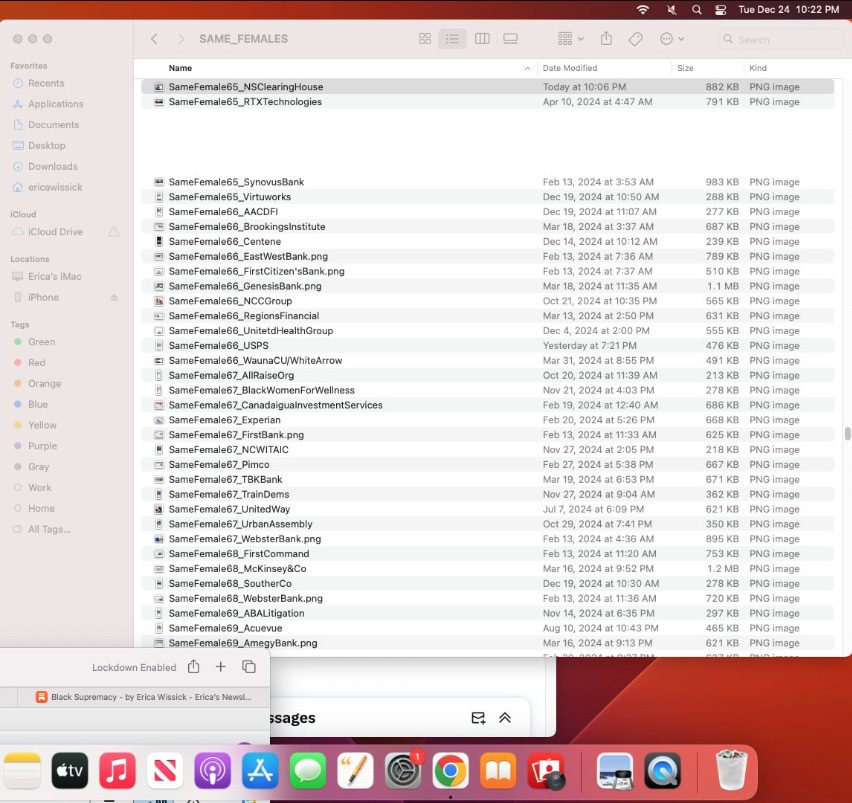Open the Trash in the Dock

click(731, 770)
